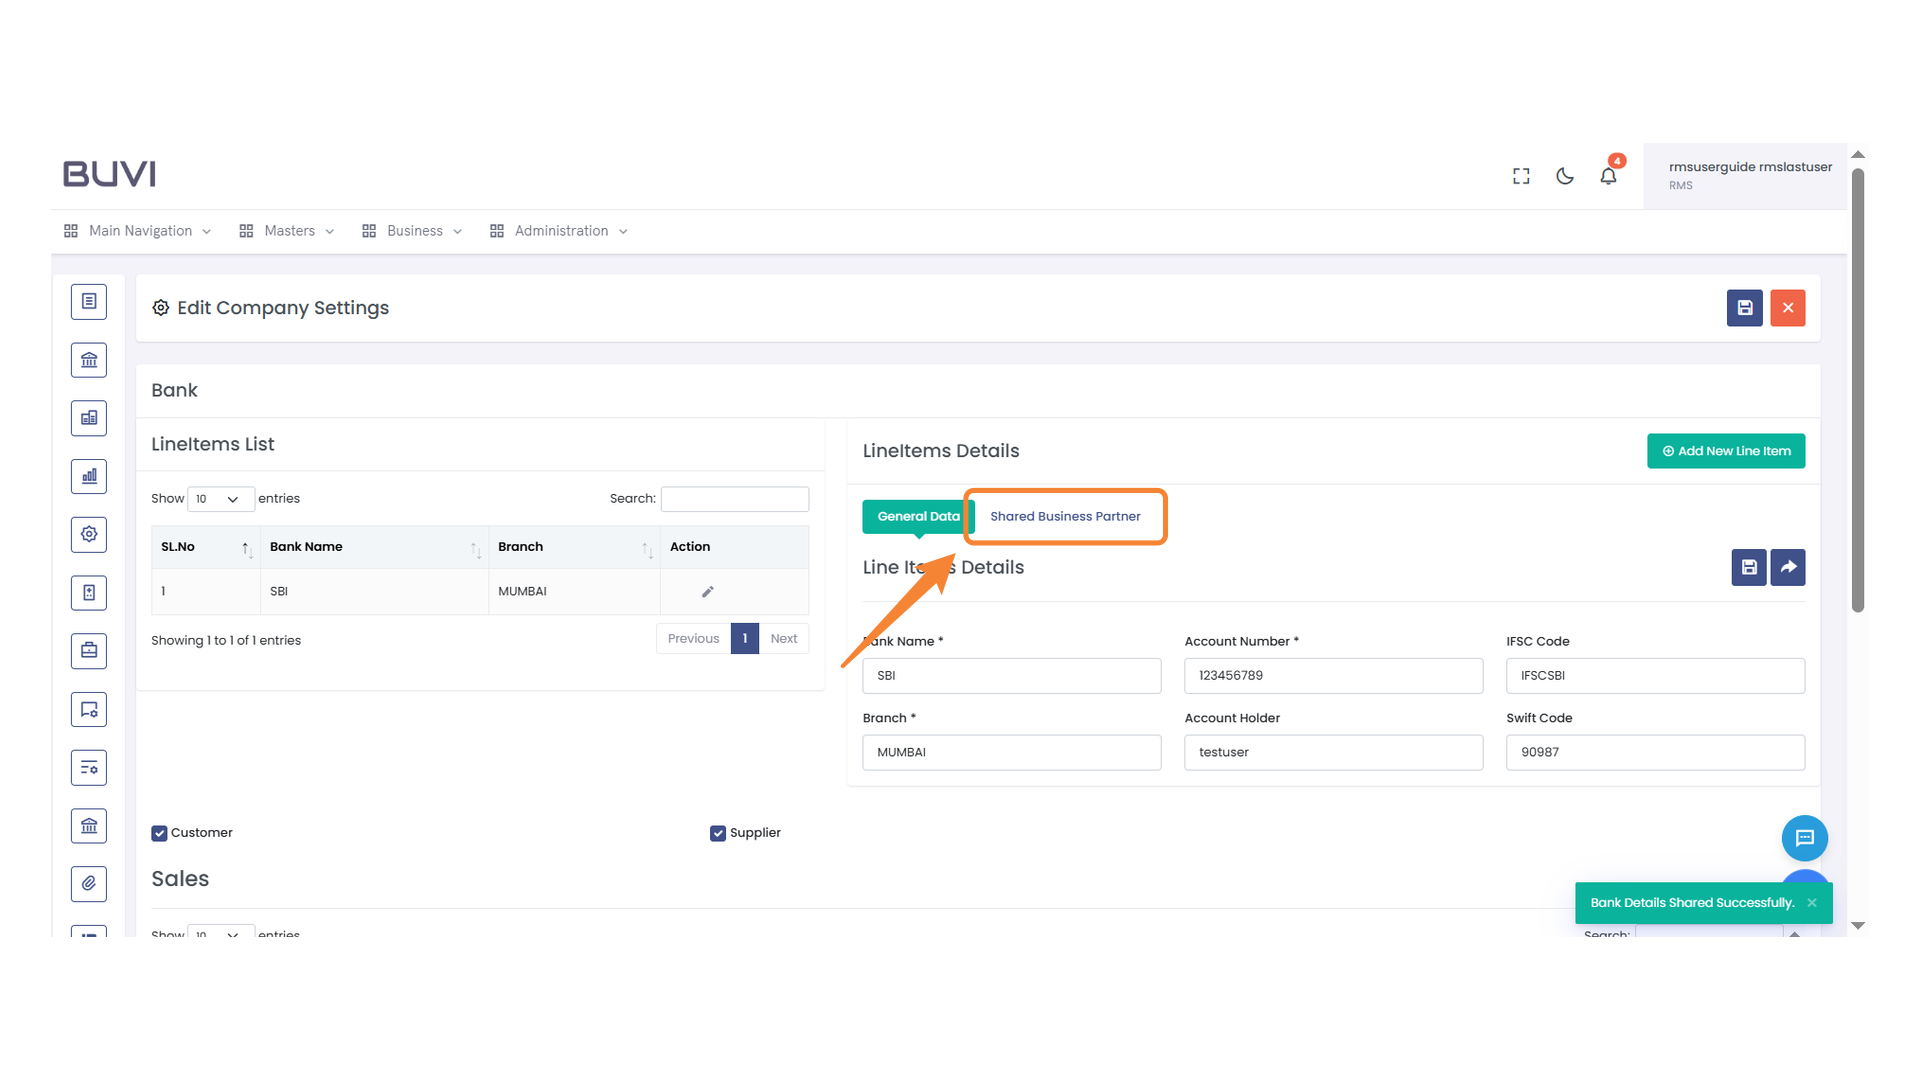Open the Masters navigation dropdown

(287, 231)
